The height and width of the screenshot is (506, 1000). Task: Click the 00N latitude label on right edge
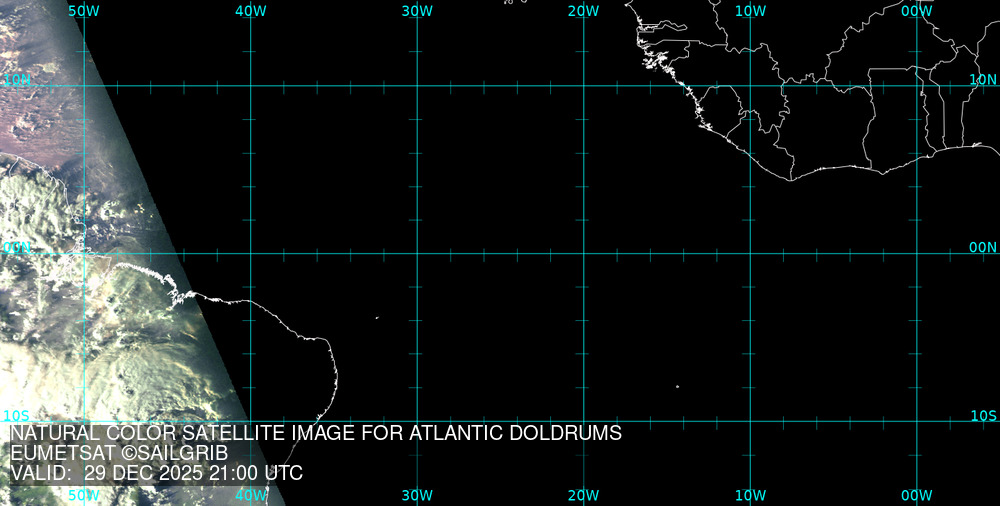coord(984,247)
